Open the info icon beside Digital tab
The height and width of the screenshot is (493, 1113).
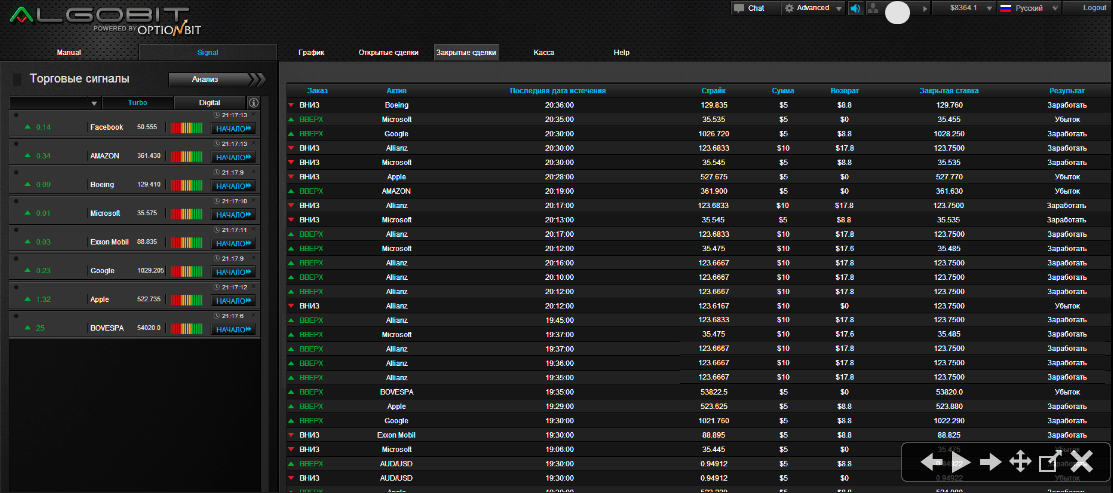(253, 103)
